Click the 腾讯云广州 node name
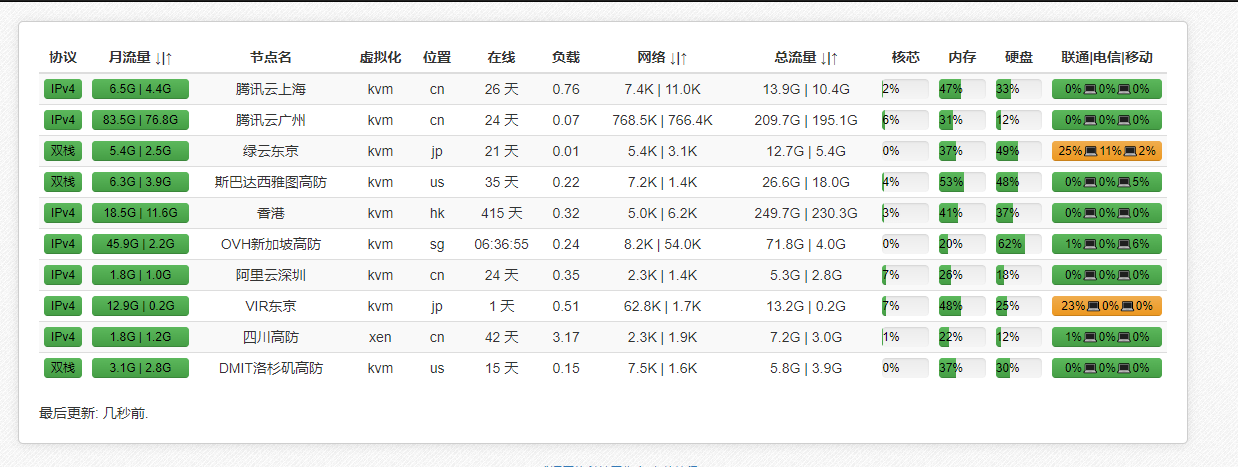Viewport: 1238px width, 467px height. (271, 120)
